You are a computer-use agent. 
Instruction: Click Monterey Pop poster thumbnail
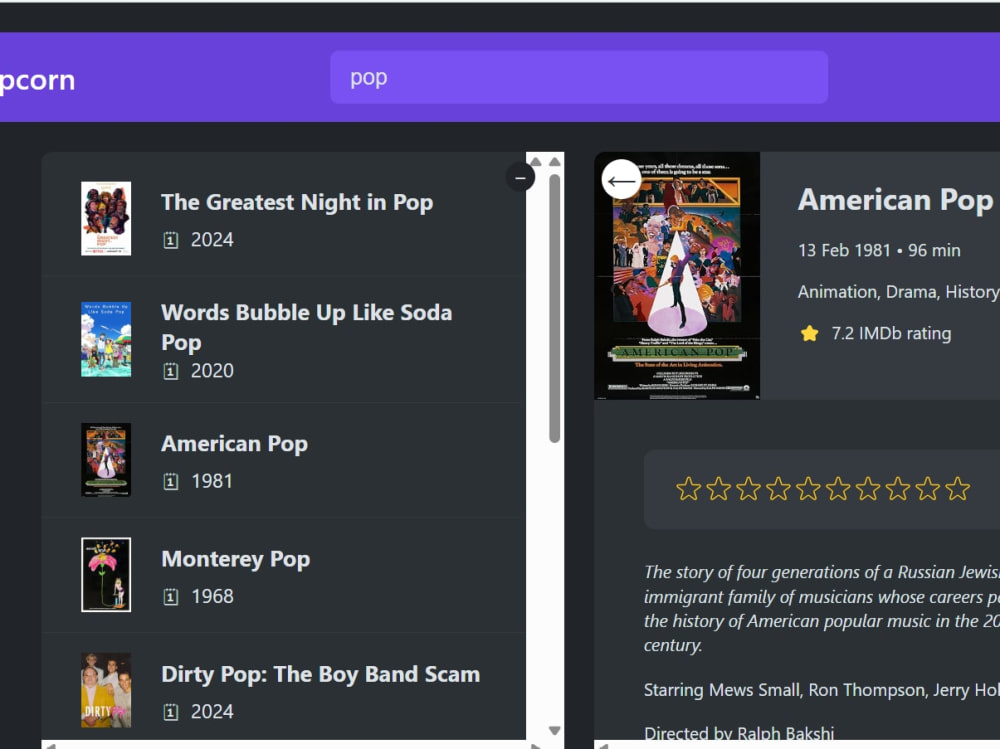tap(106, 575)
